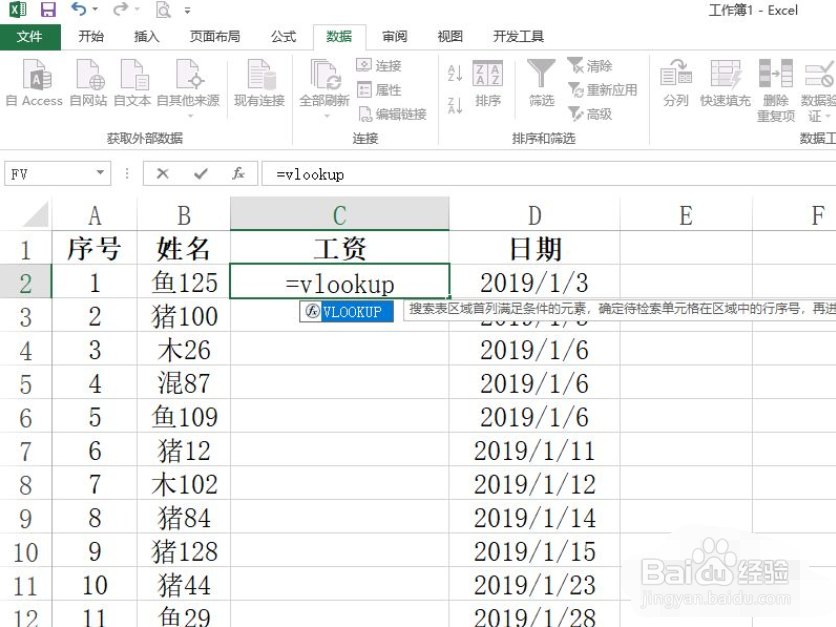Click cell B10 containing 猪128
The width and height of the screenshot is (836, 627).
click(183, 551)
